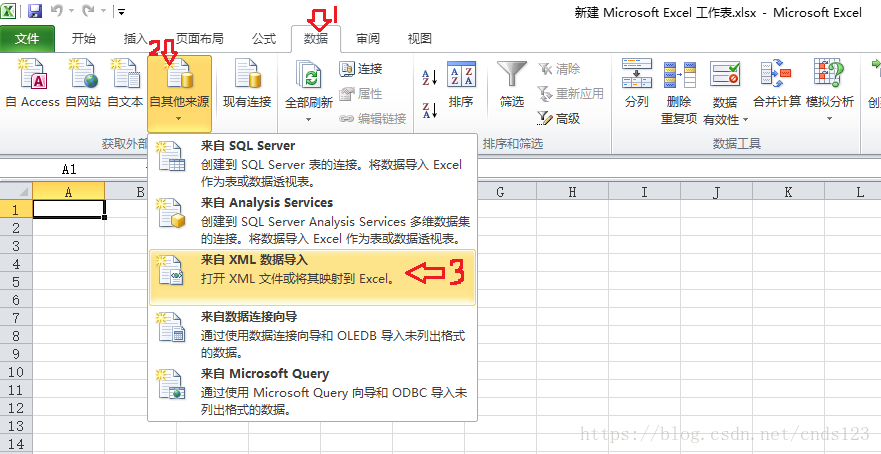
Task: Select row 1 header
Action: (16, 210)
